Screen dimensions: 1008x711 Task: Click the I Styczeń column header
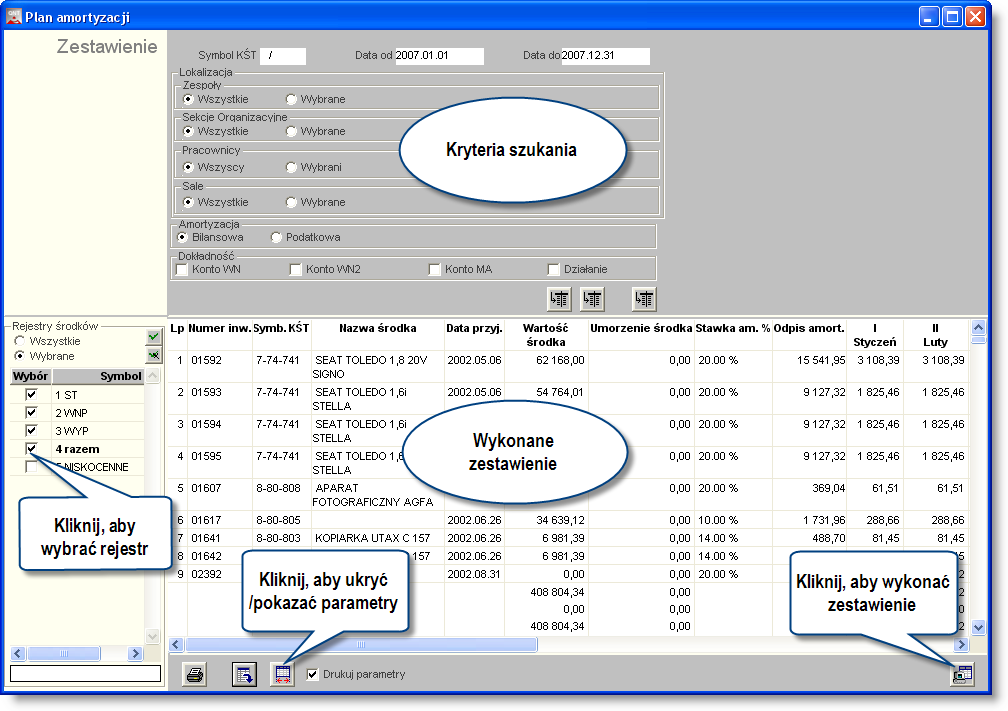[x=874, y=335]
